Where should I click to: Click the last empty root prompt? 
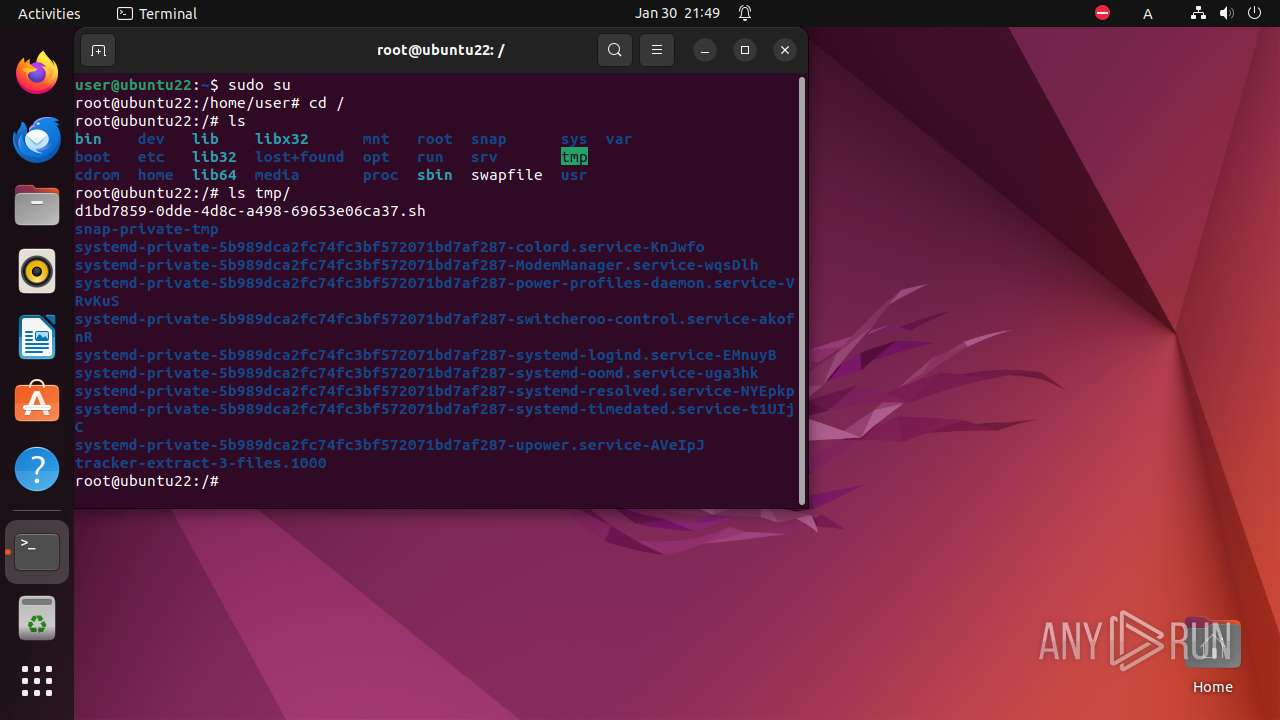click(x=147, y=481)
